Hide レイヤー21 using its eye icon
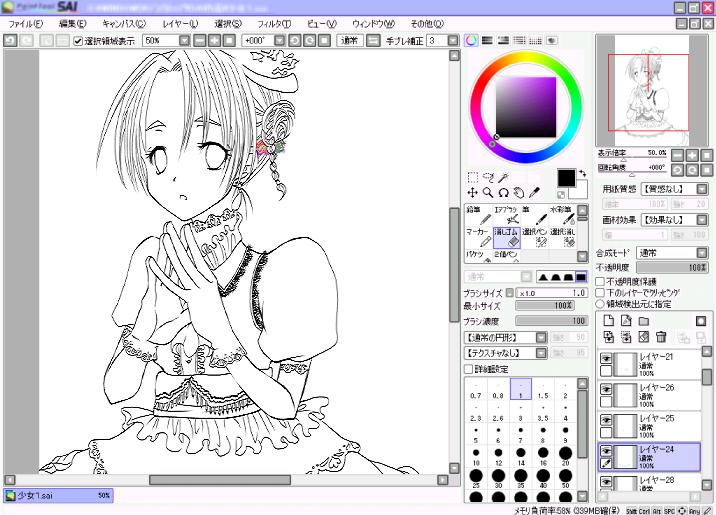 (x=606, y=358)
